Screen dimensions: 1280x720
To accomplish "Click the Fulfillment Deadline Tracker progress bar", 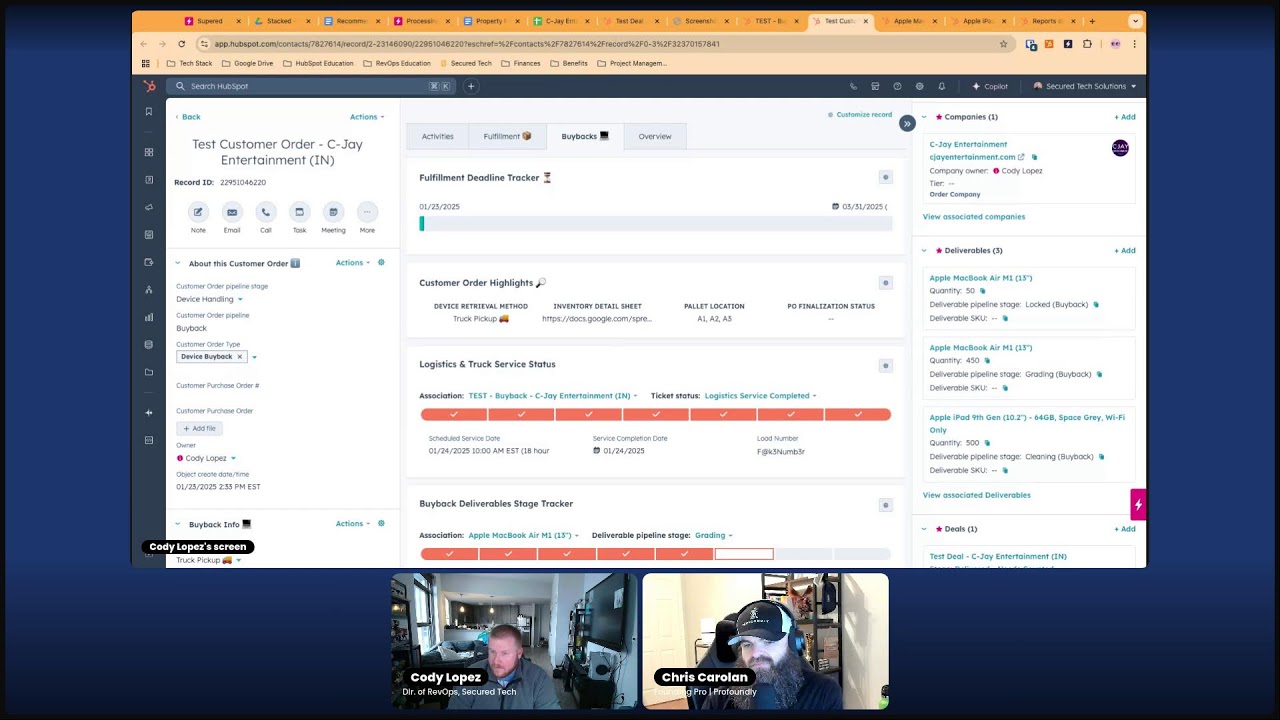I will coord(655,224).
